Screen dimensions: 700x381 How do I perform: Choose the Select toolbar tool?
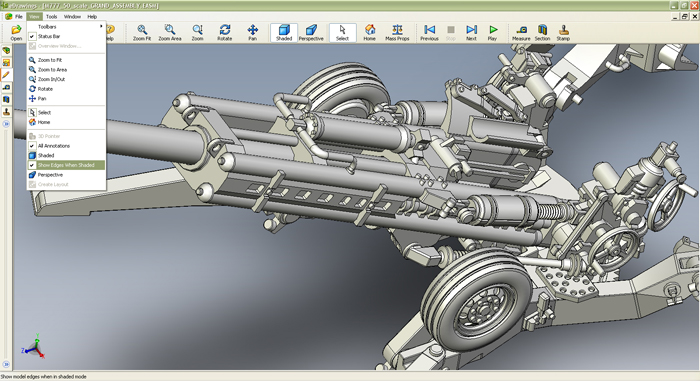coord(342,33)
